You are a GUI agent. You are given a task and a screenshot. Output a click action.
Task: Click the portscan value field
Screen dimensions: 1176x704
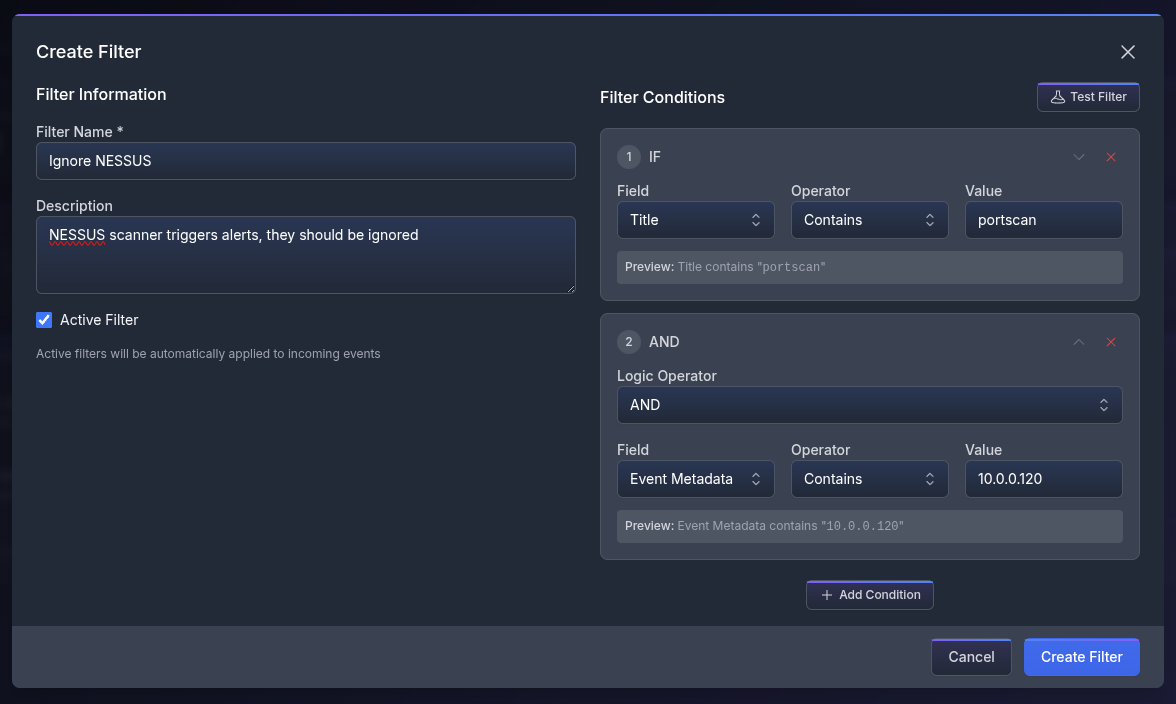(x=1043, y=220)
